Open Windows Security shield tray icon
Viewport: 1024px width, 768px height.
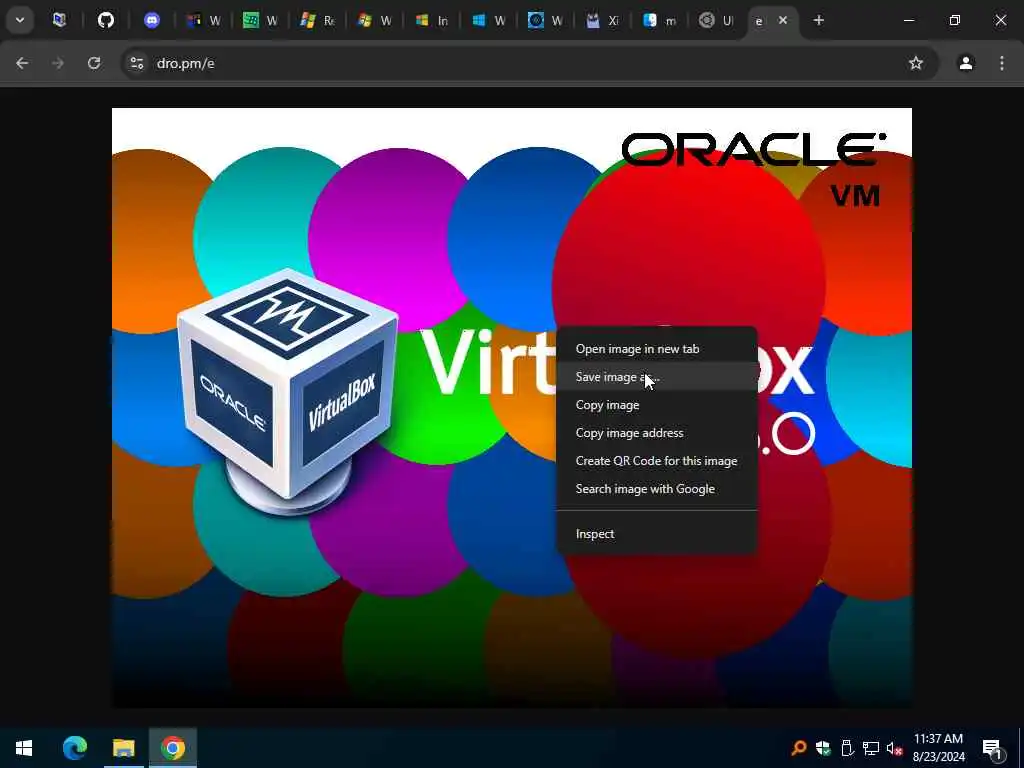823,748
